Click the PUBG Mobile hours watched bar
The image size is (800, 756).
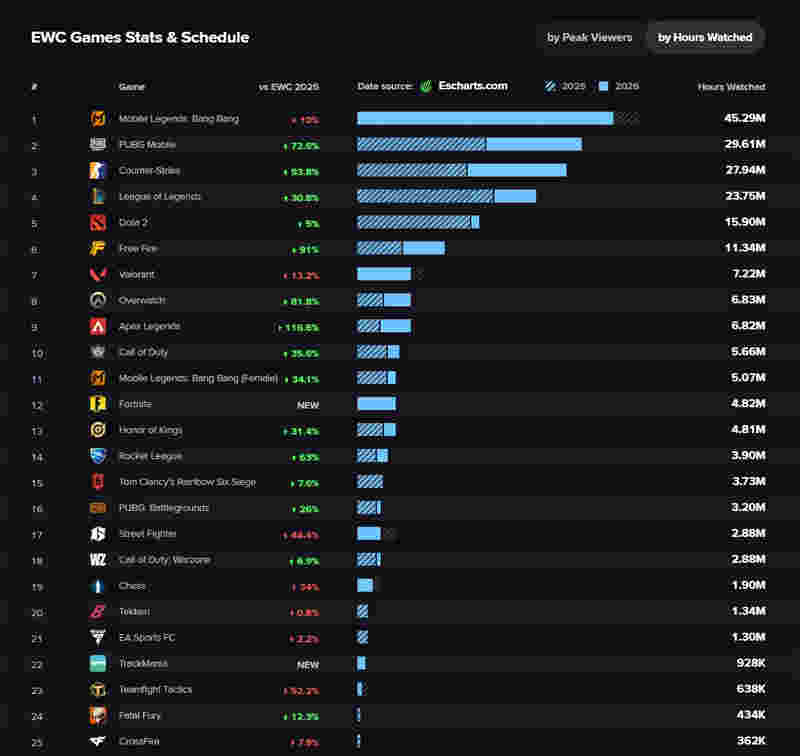pos(469,144)
